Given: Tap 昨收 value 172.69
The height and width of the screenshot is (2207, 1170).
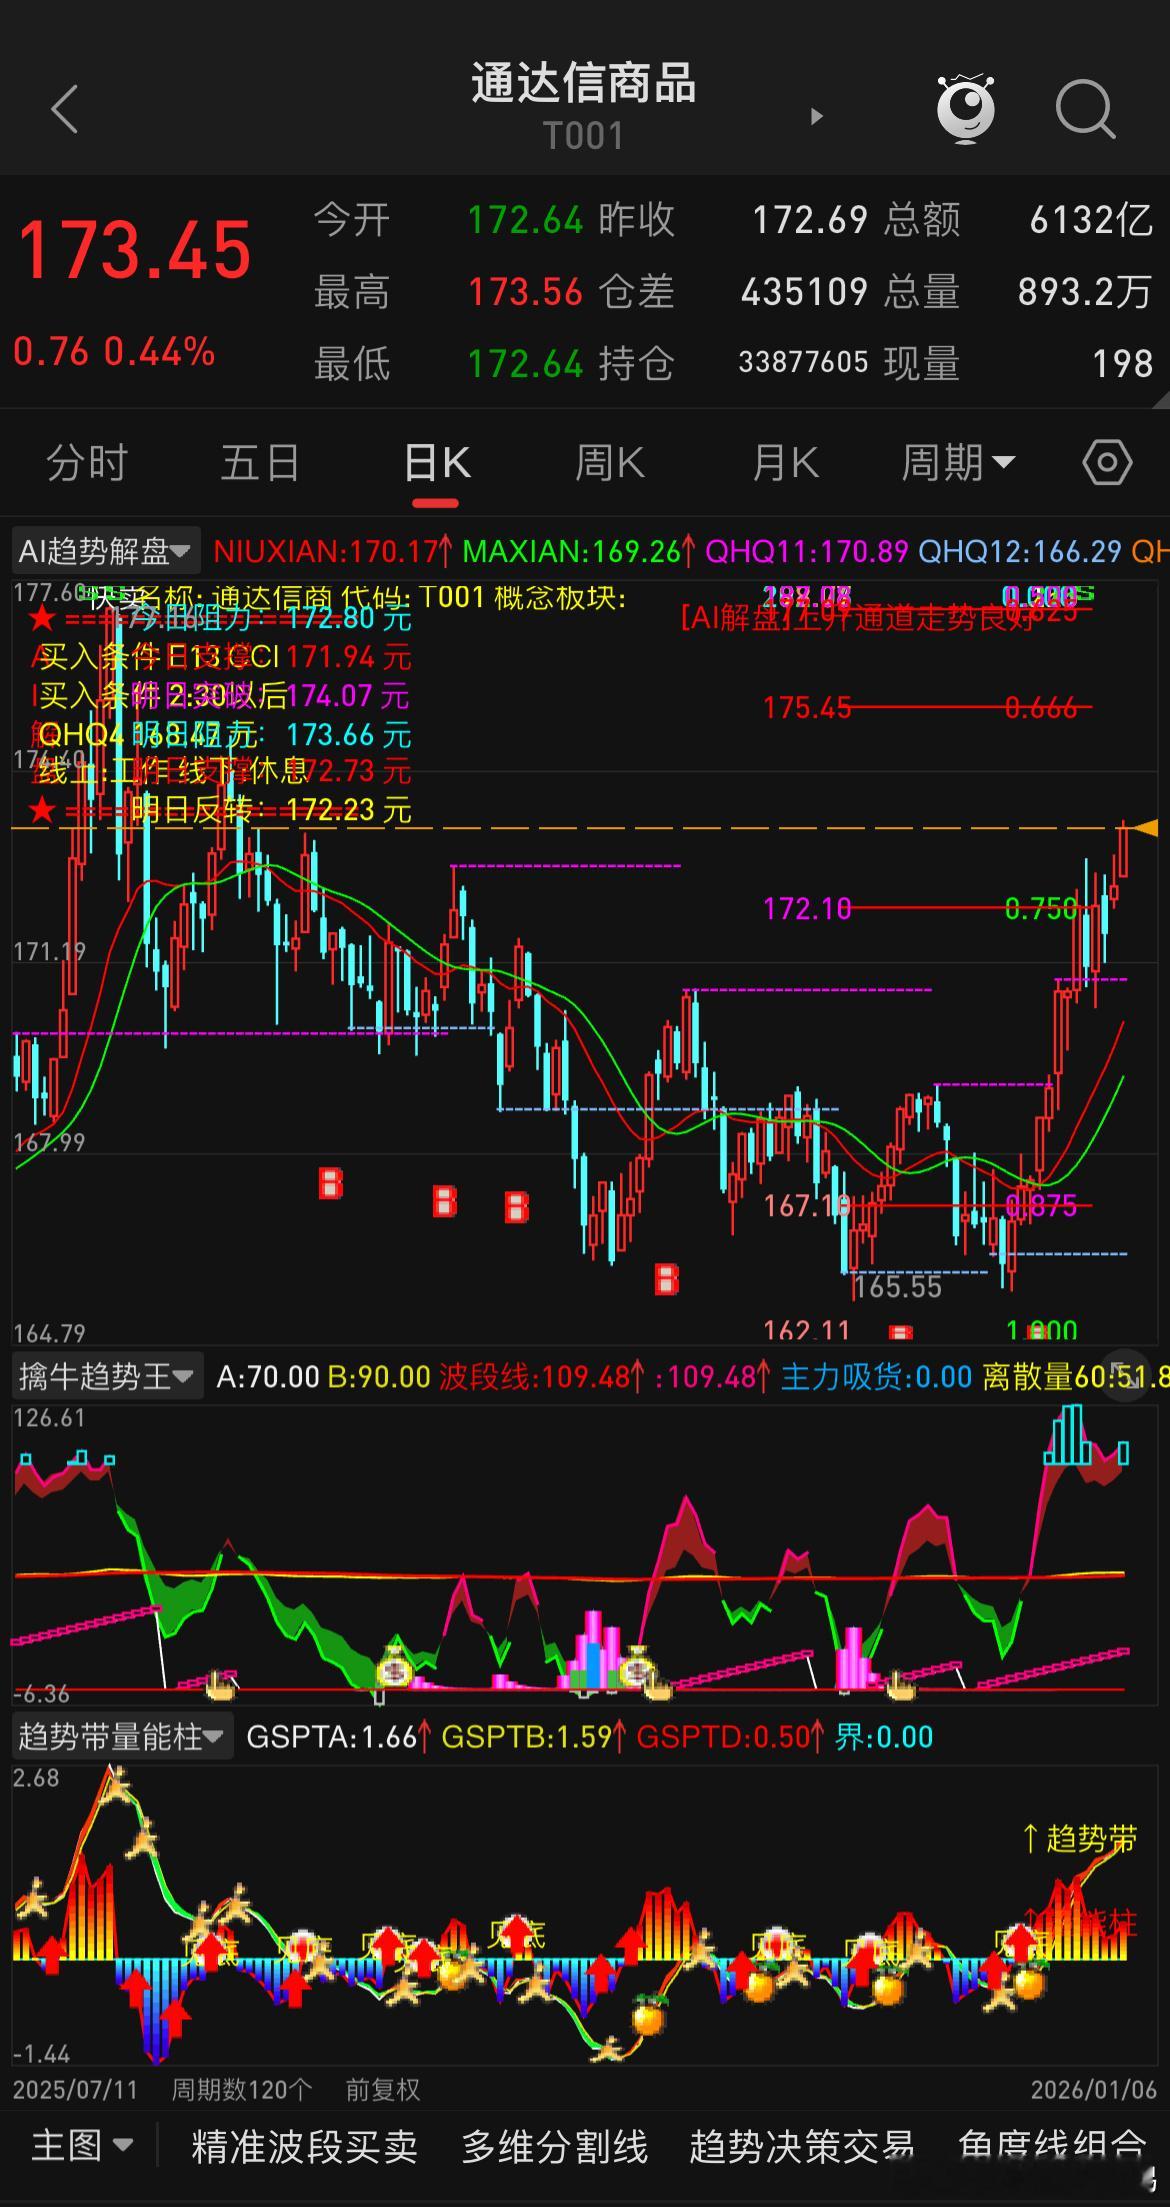Looking at the screenshot, I should (x=809, y=220).
